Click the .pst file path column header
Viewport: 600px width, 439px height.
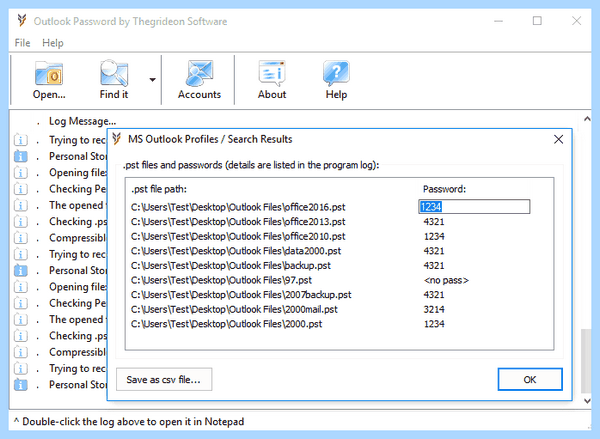[x=159, y=189]
